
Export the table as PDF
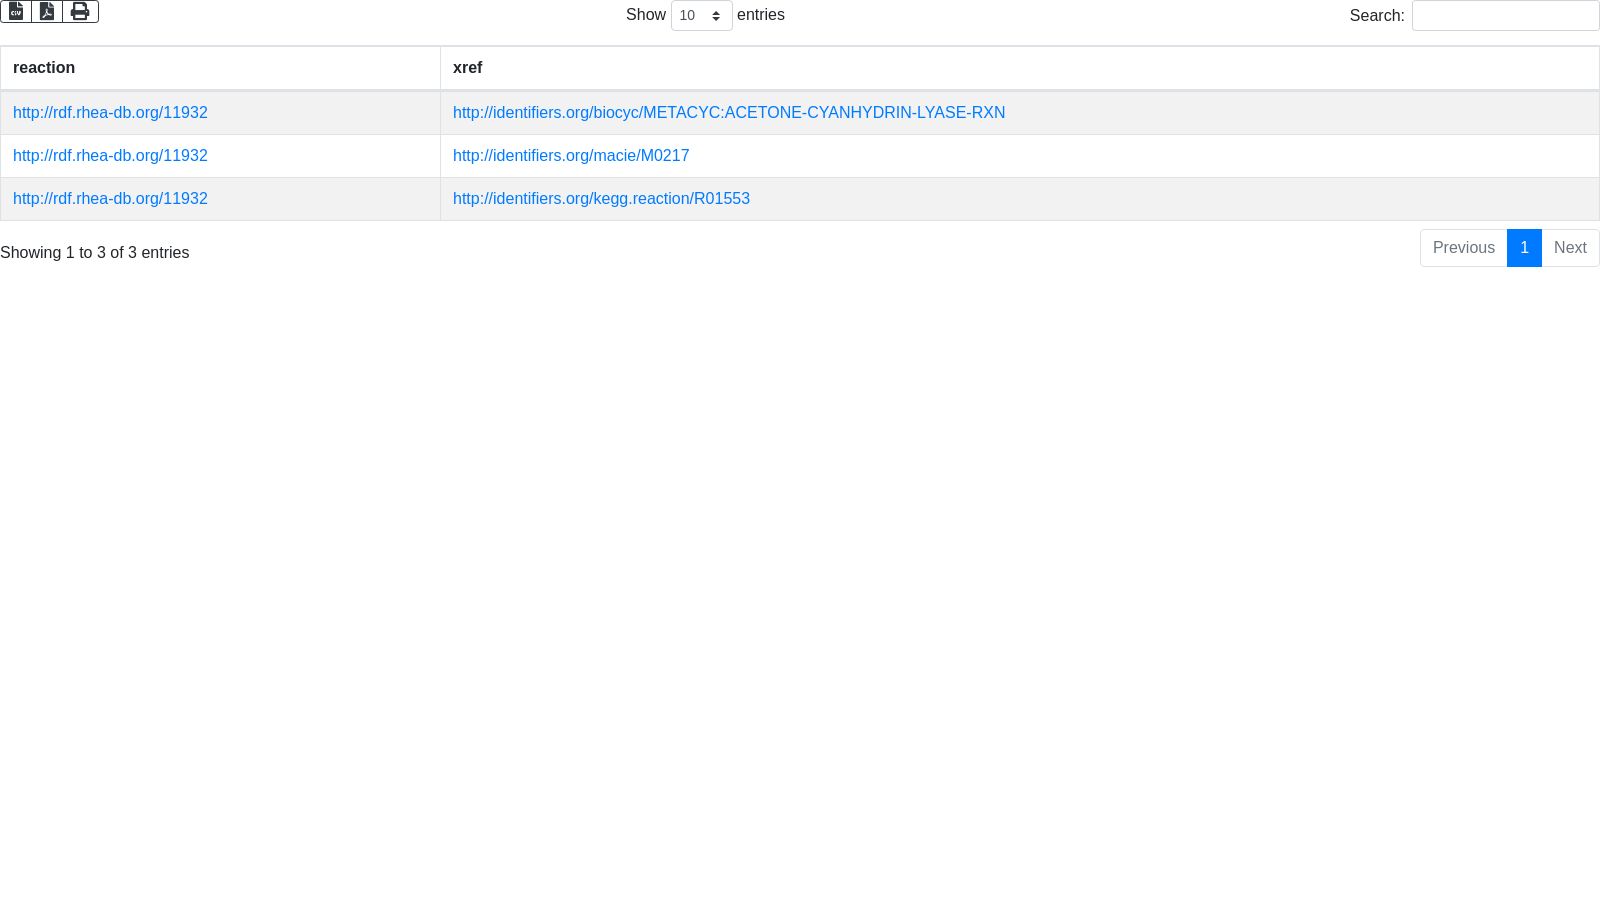(47, 11)
